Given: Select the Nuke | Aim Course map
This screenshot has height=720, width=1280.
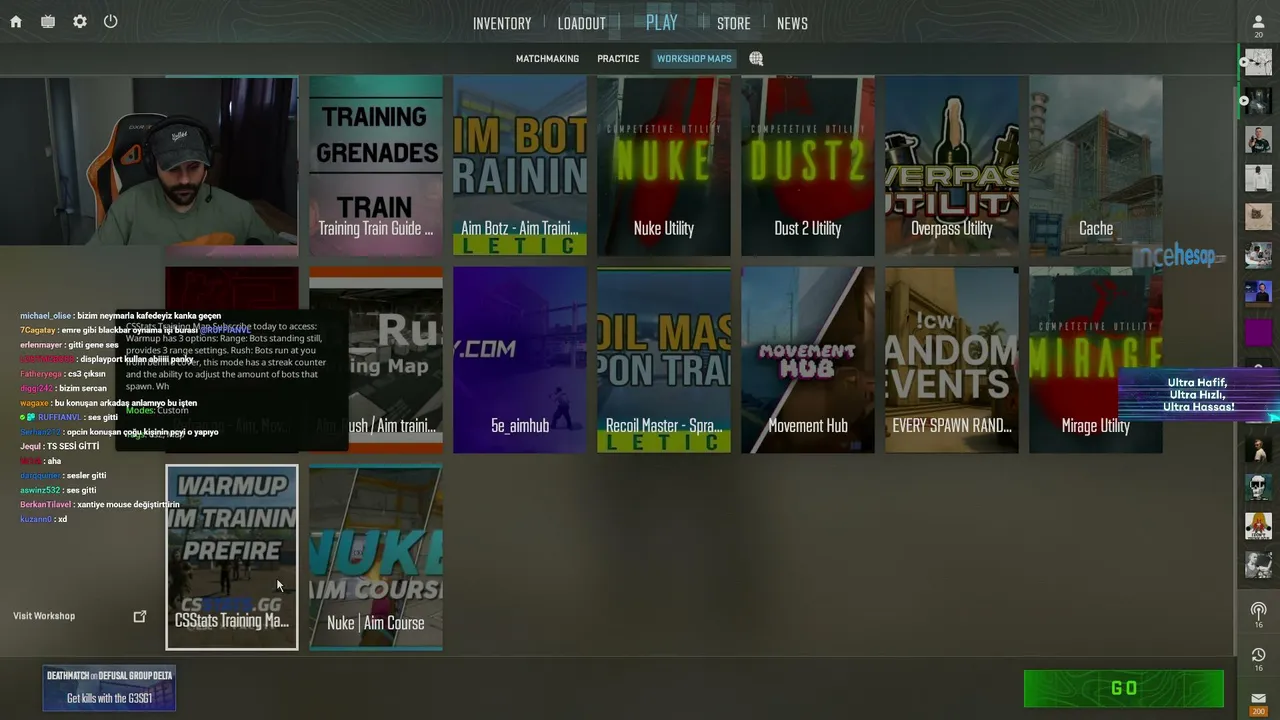Looking at the screenshot, I should [376, 557].
